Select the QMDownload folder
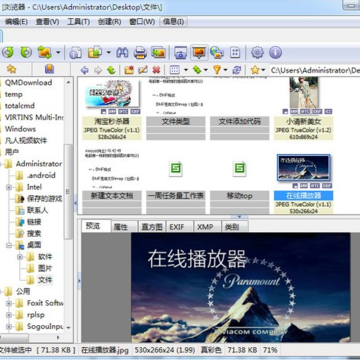The height and width of the screenshot is (360, 360). coord(28,83)
